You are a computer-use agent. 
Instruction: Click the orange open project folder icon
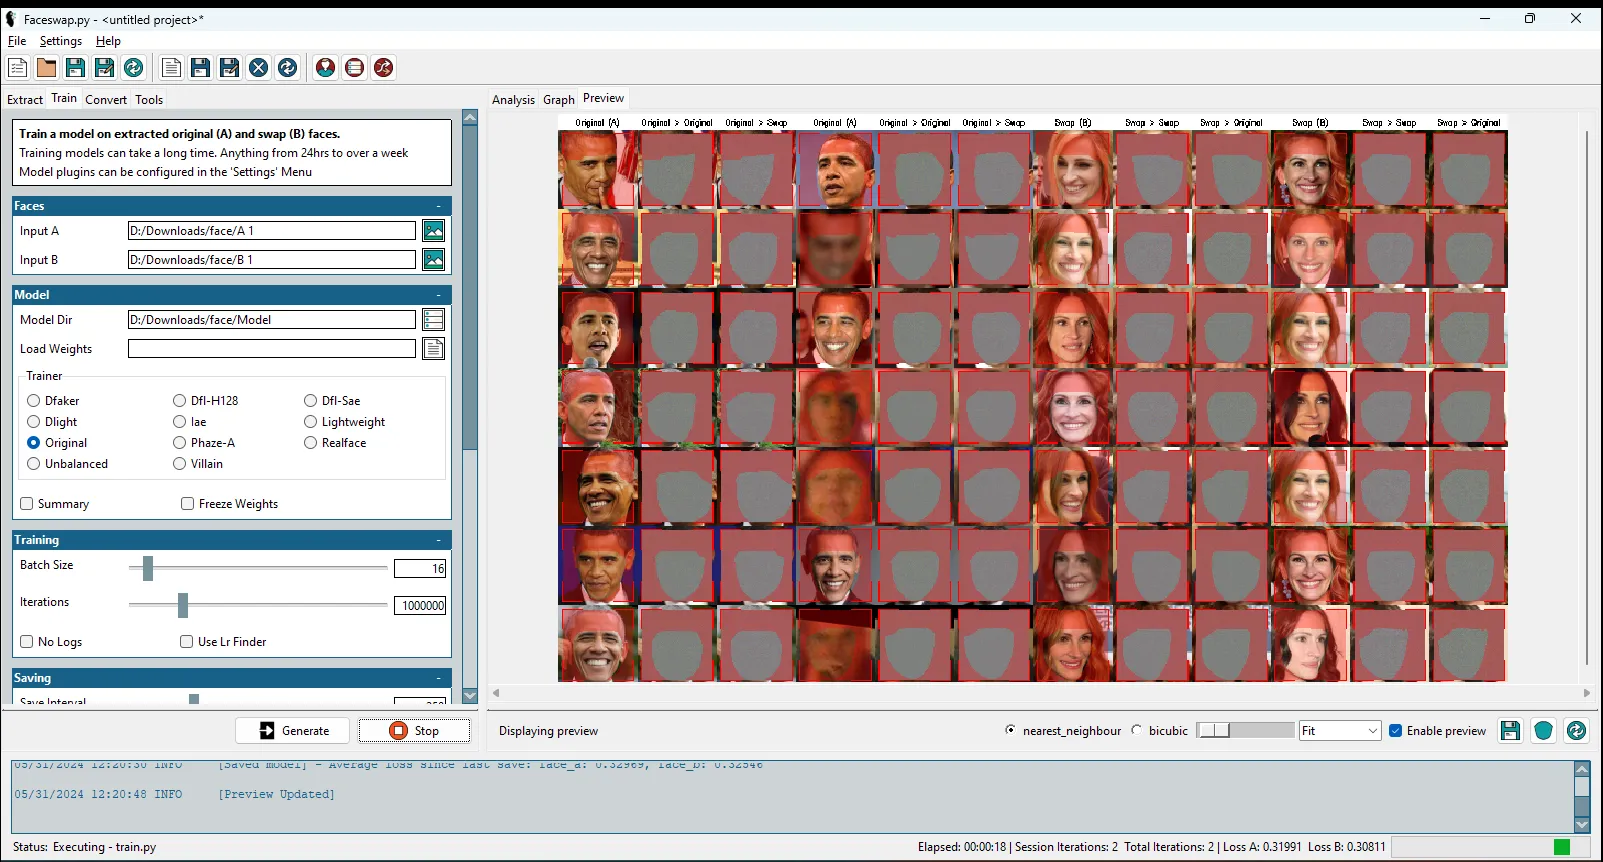(x=46, y=67)
